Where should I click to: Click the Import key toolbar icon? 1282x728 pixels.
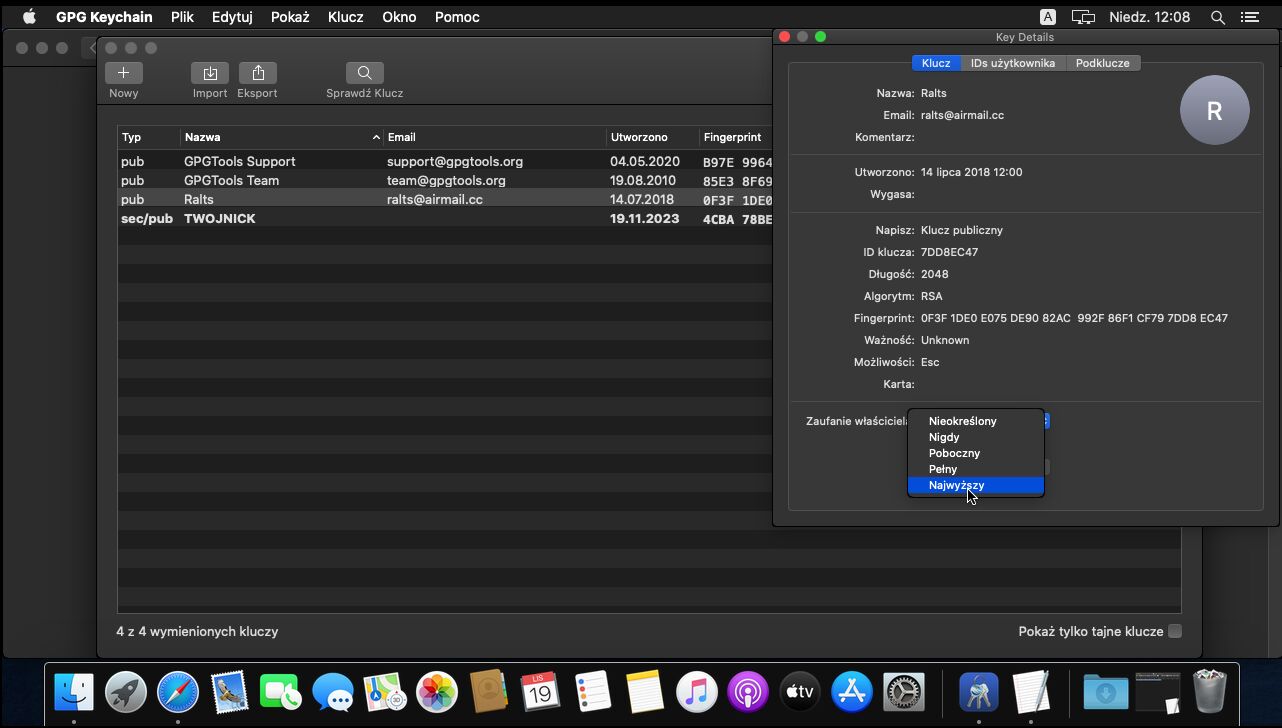tap(210, 73)
